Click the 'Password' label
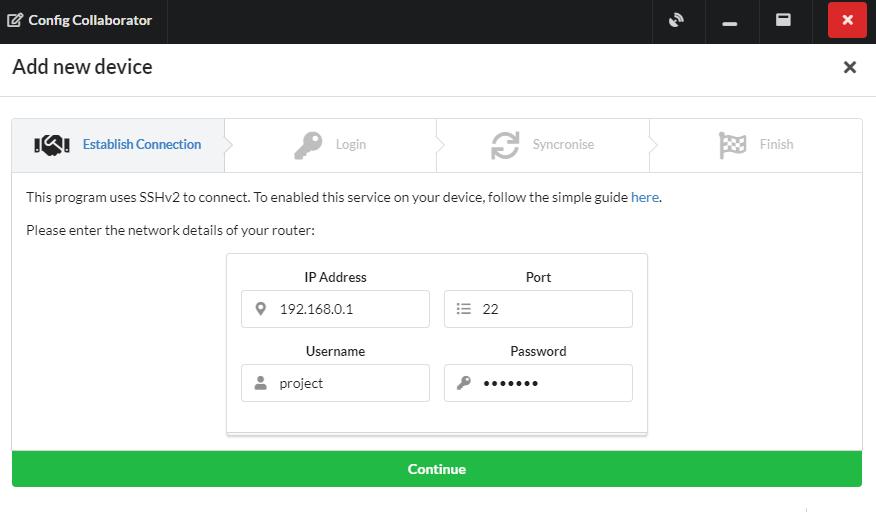876x512 pixels. coord(538,351)
